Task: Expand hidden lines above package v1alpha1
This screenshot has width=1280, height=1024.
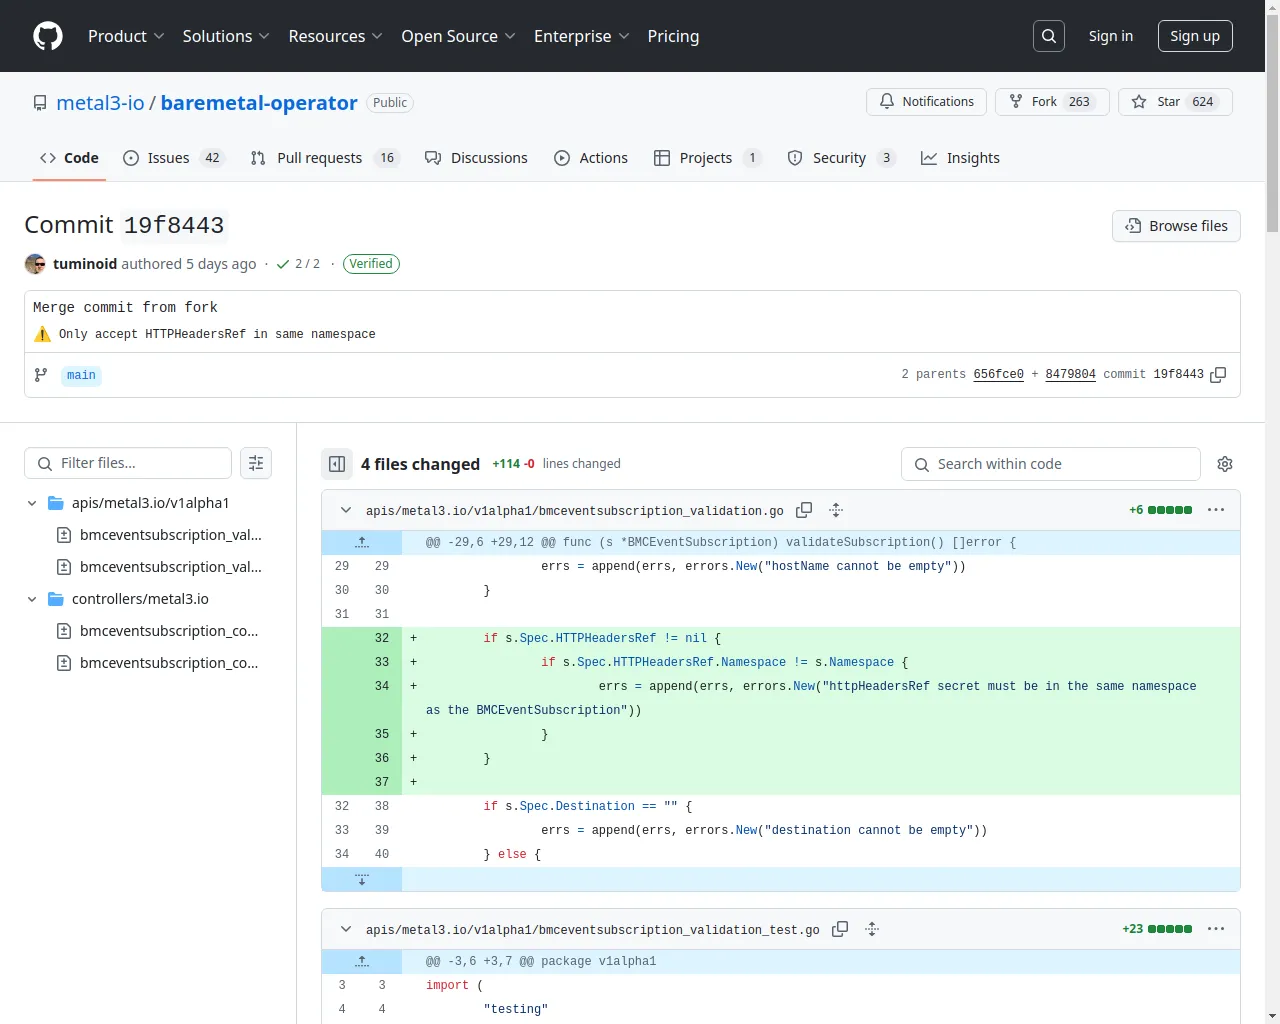Action: (362, 961)
